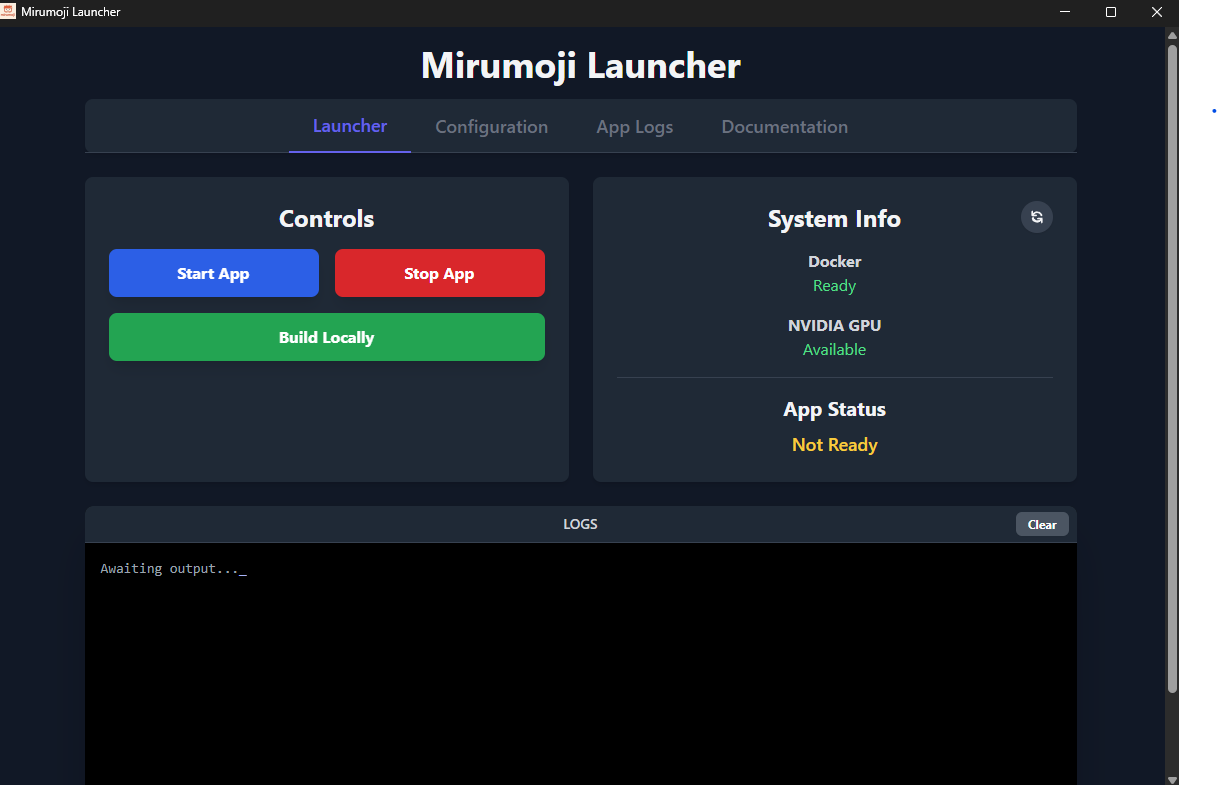This screenshot has height=785, width=1217.
Task: Start the app with Start App button
Action: point(214,273)
